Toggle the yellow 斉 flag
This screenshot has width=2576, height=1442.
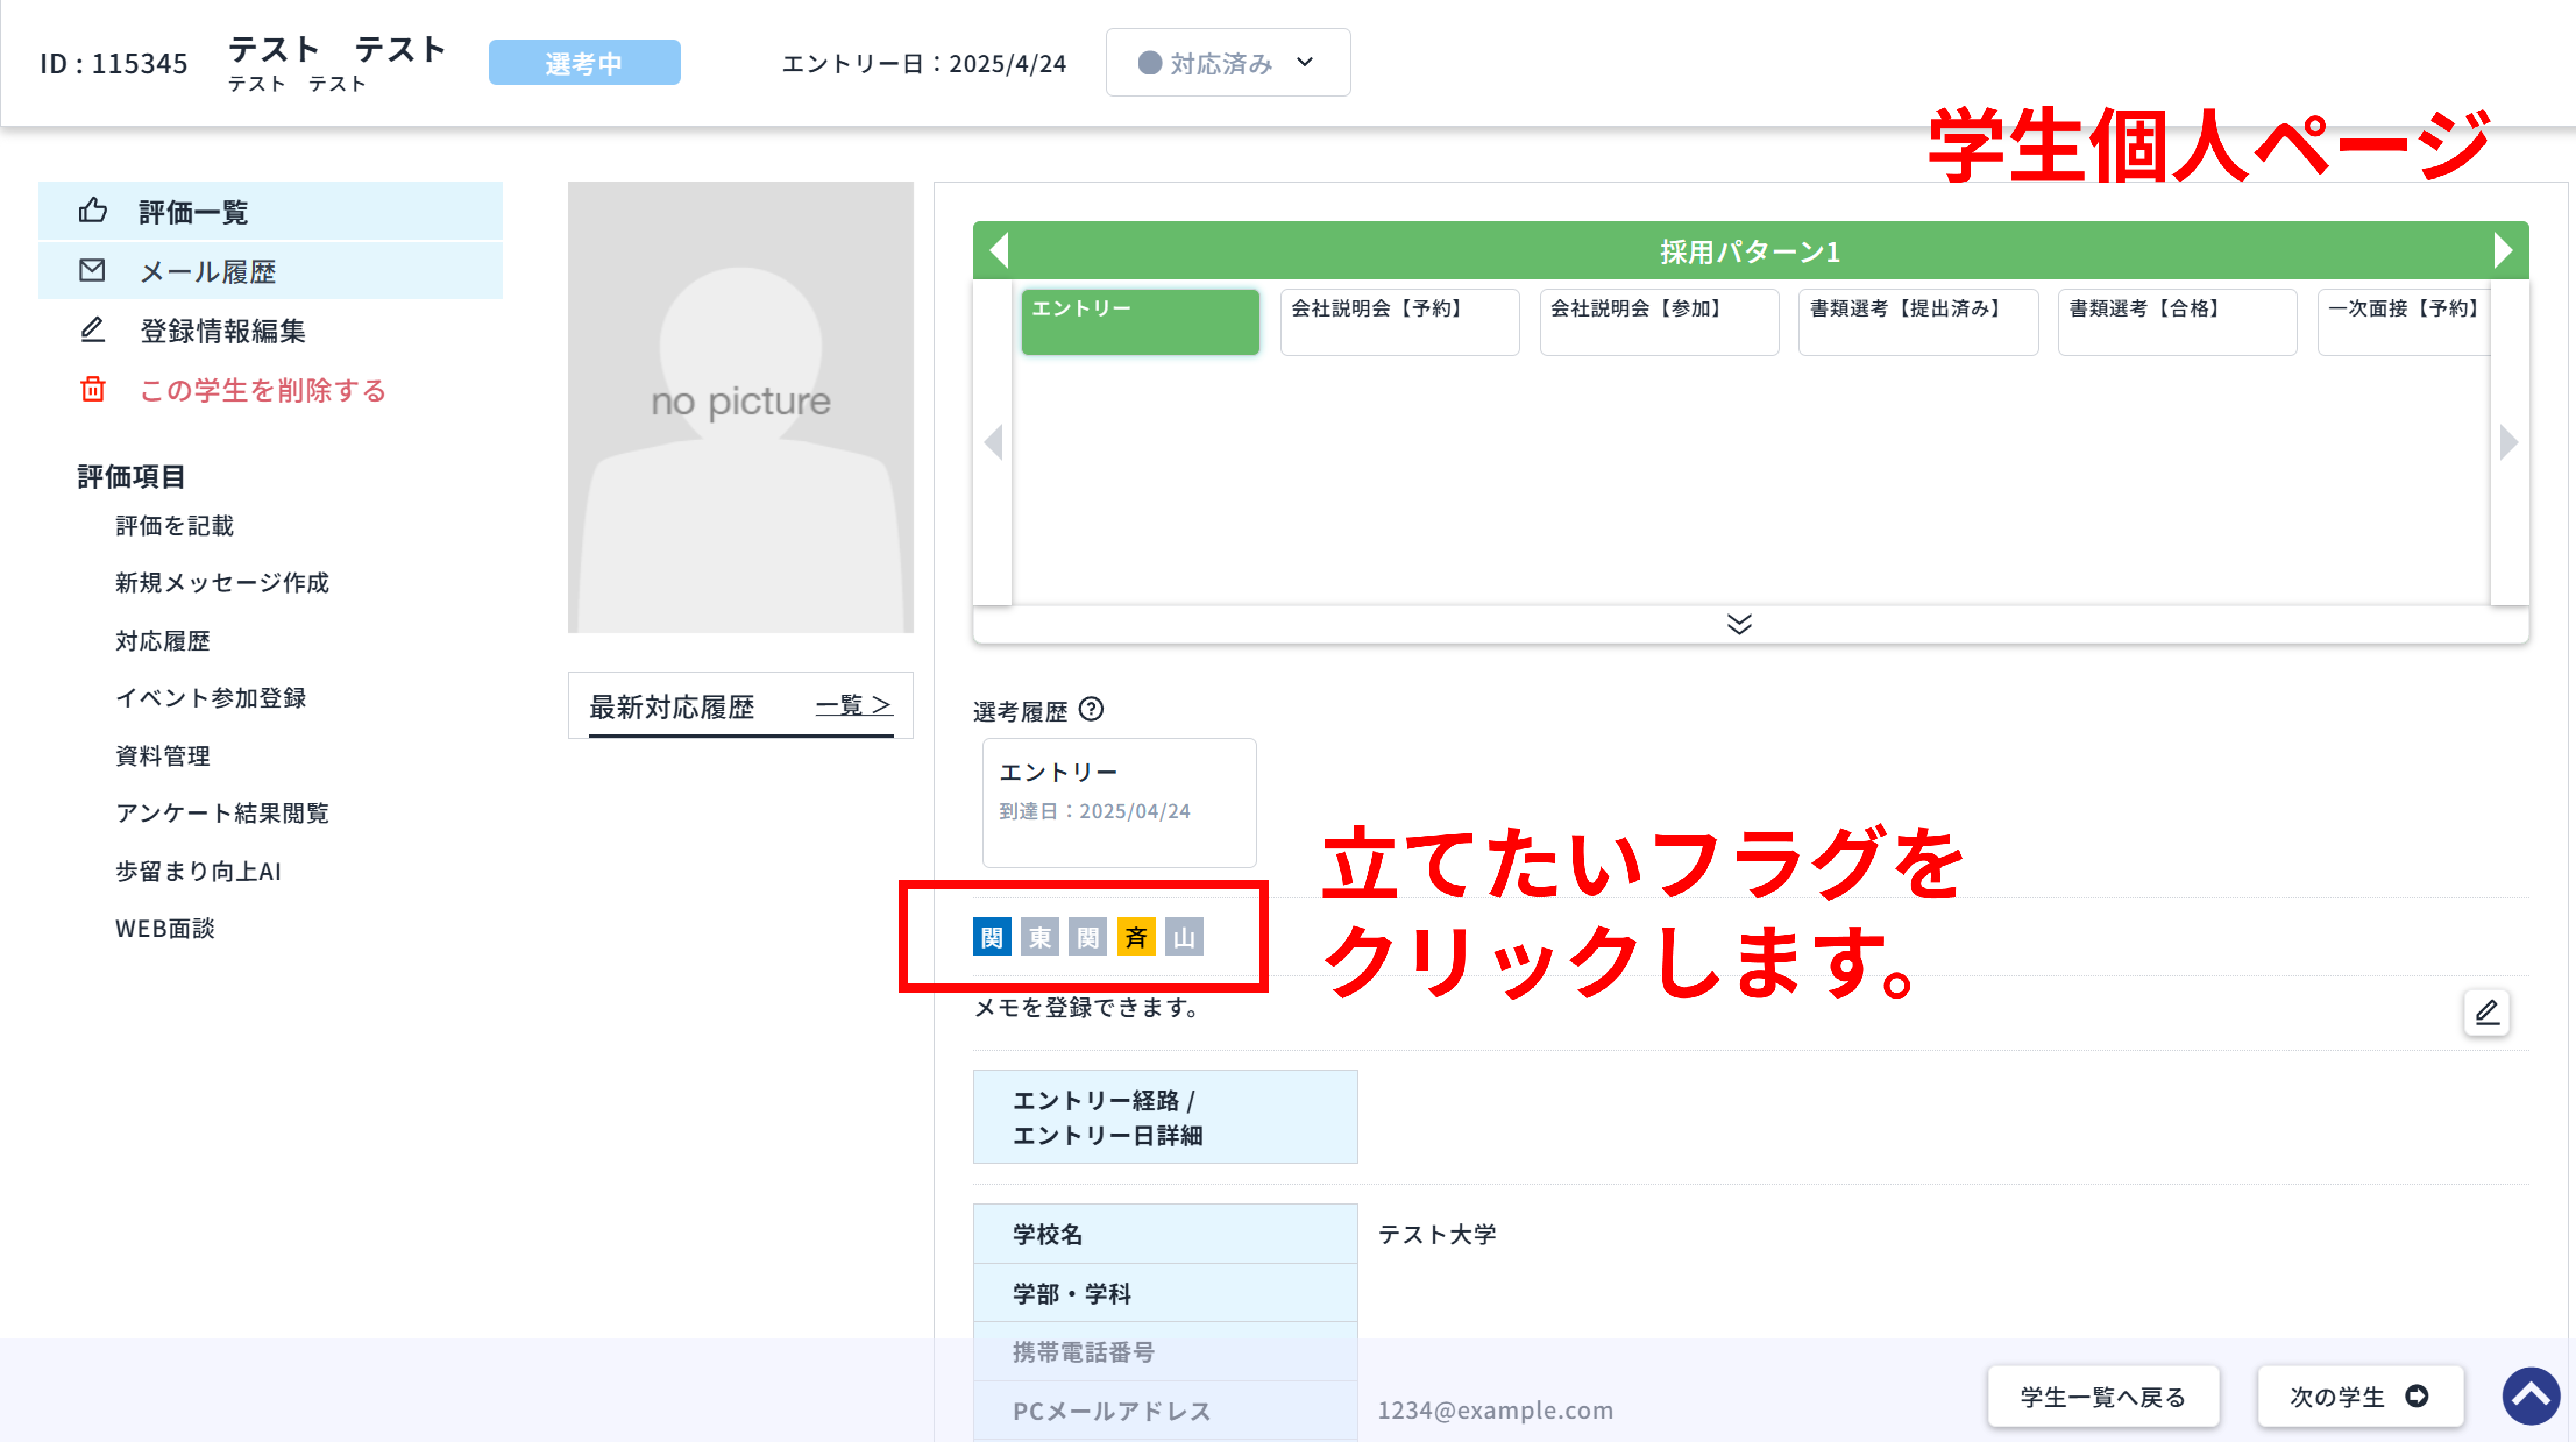click(1135, 937)
